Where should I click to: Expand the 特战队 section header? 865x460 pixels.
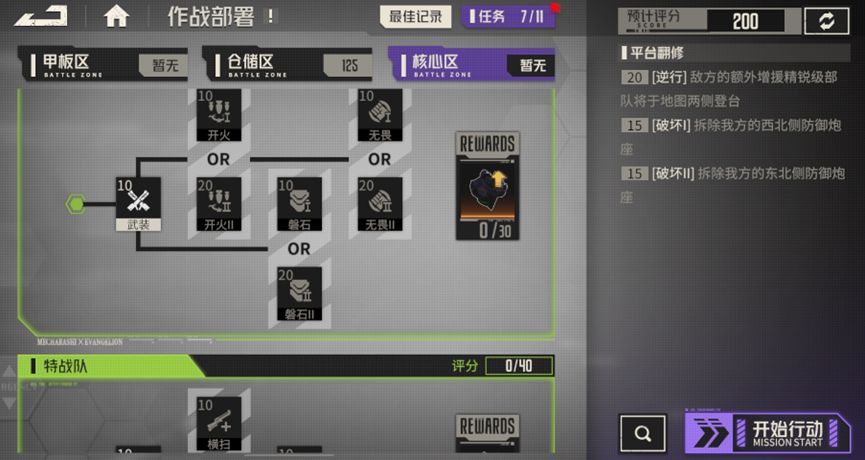pyautogui.click(x=286, y=366)
